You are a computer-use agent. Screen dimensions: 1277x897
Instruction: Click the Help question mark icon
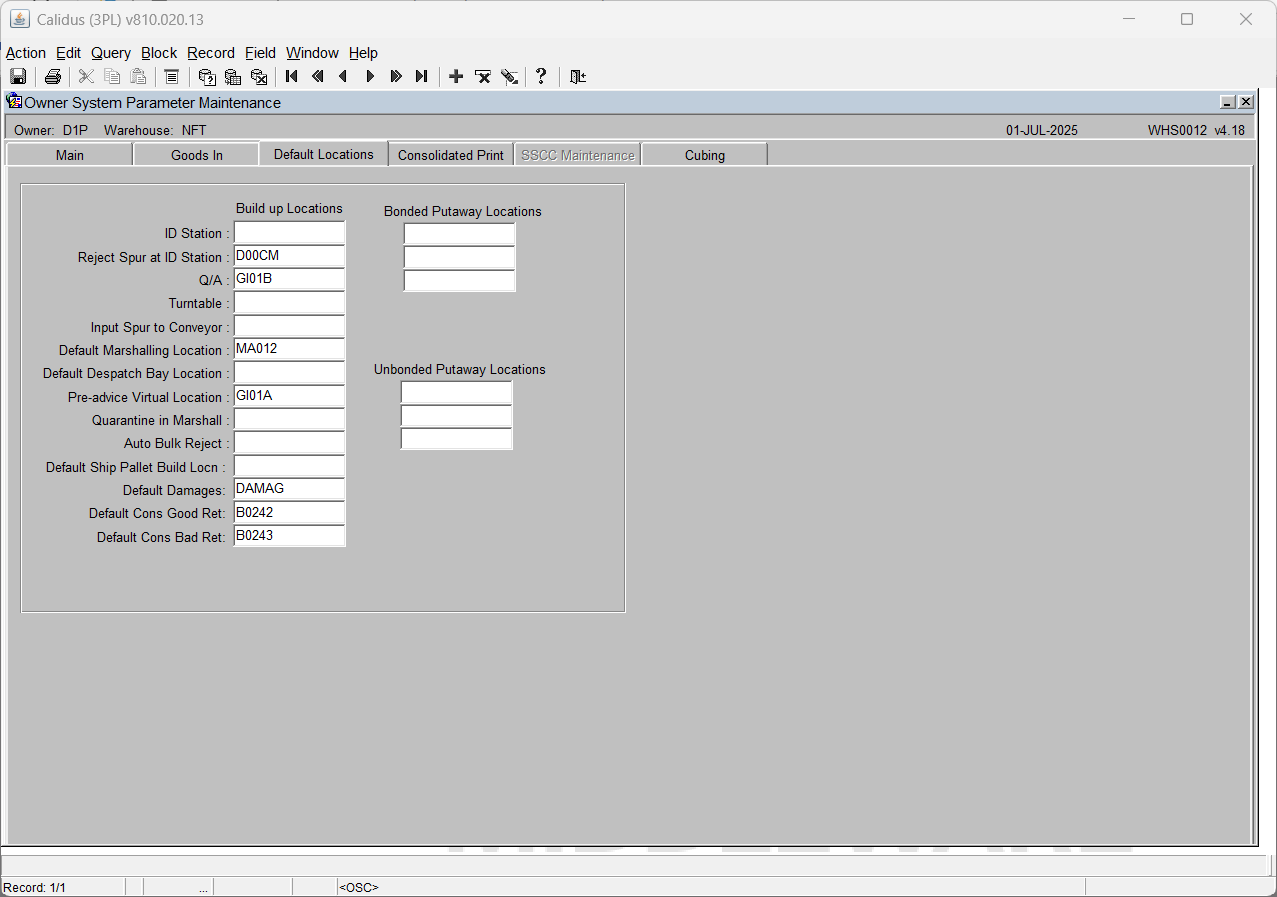pos(541,77)
